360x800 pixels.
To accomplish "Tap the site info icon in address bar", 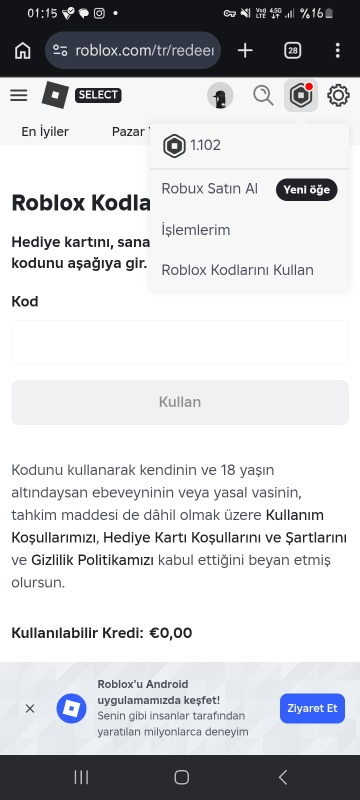I will click(60, 51).
